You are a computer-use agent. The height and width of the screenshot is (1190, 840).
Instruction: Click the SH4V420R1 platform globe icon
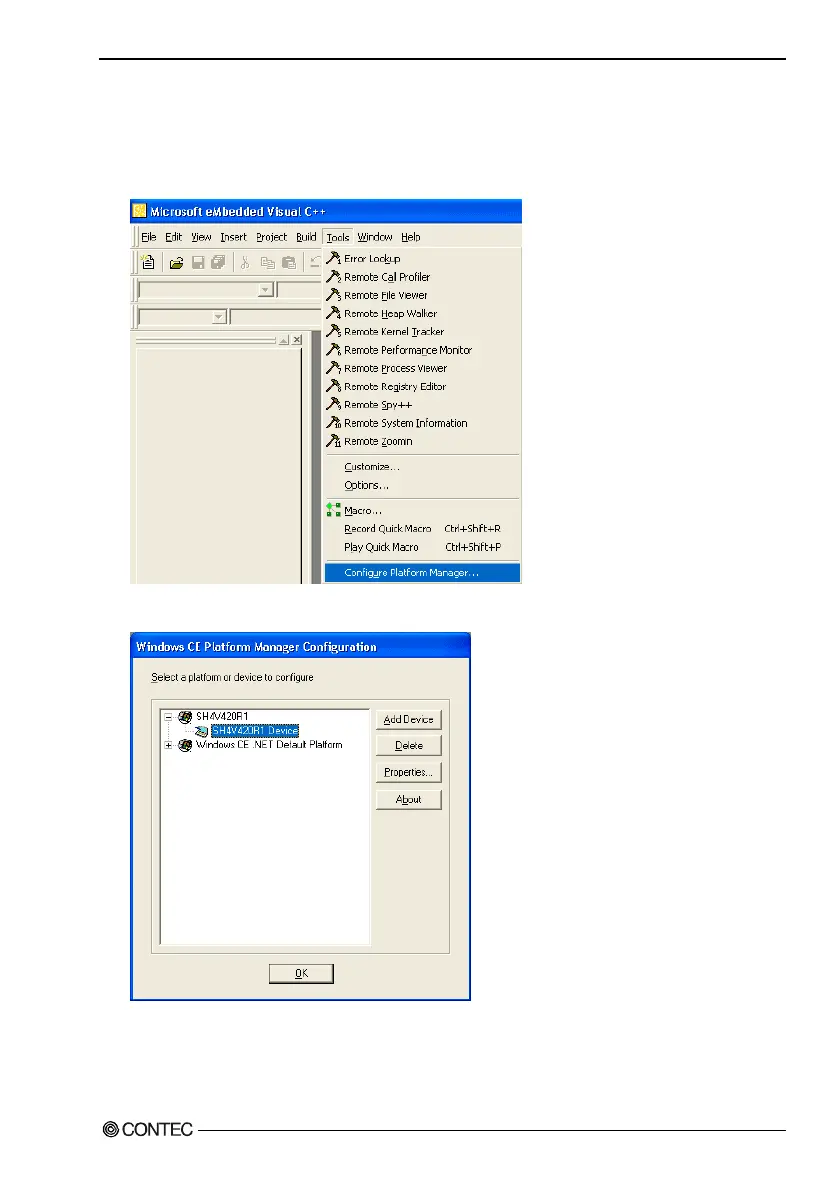click(185, 716)
